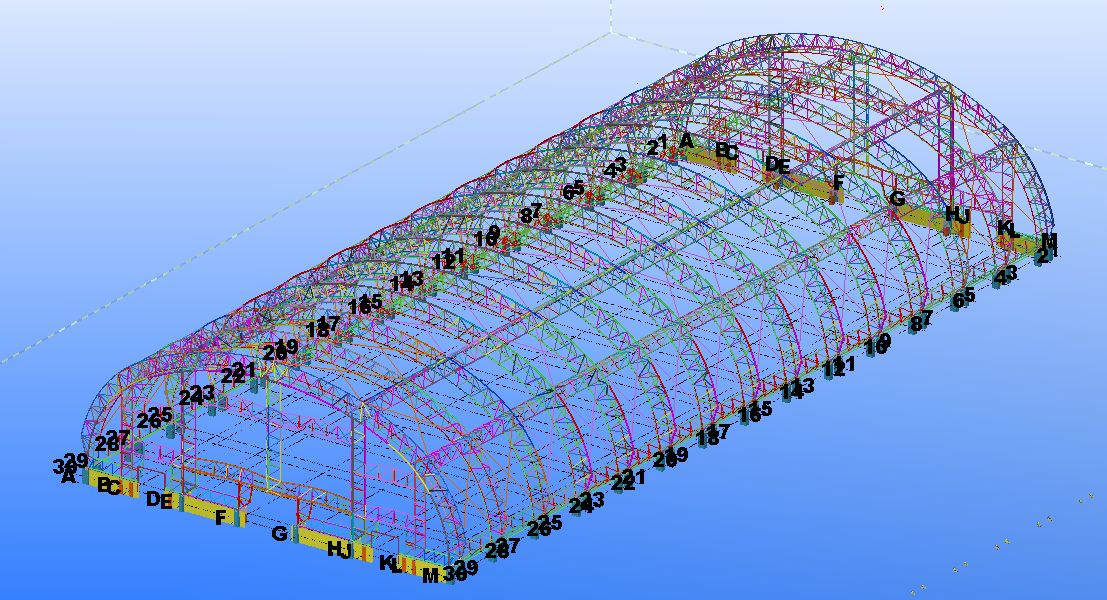The width and height of the screenshot is (1107, 600).
Task: Pick grid label HJ on the front gable
Action: point(340,549)
